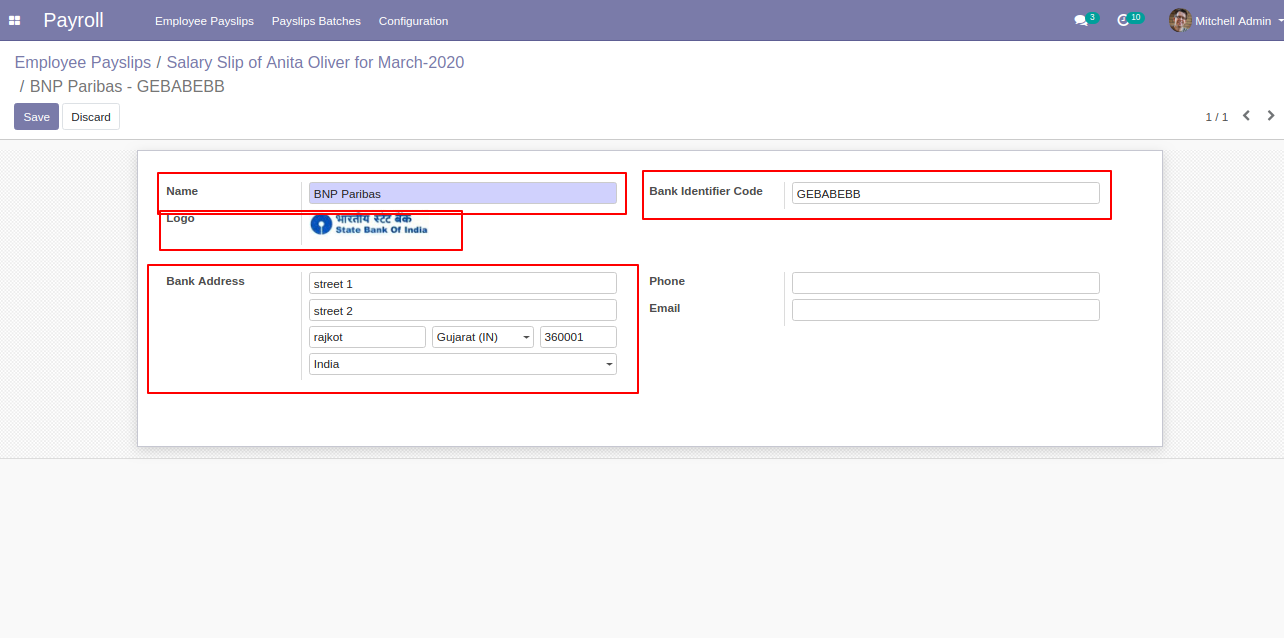Screen dimensions: 1284x638
Task: Discard changes to the bank record
Action: click(91, 117)
